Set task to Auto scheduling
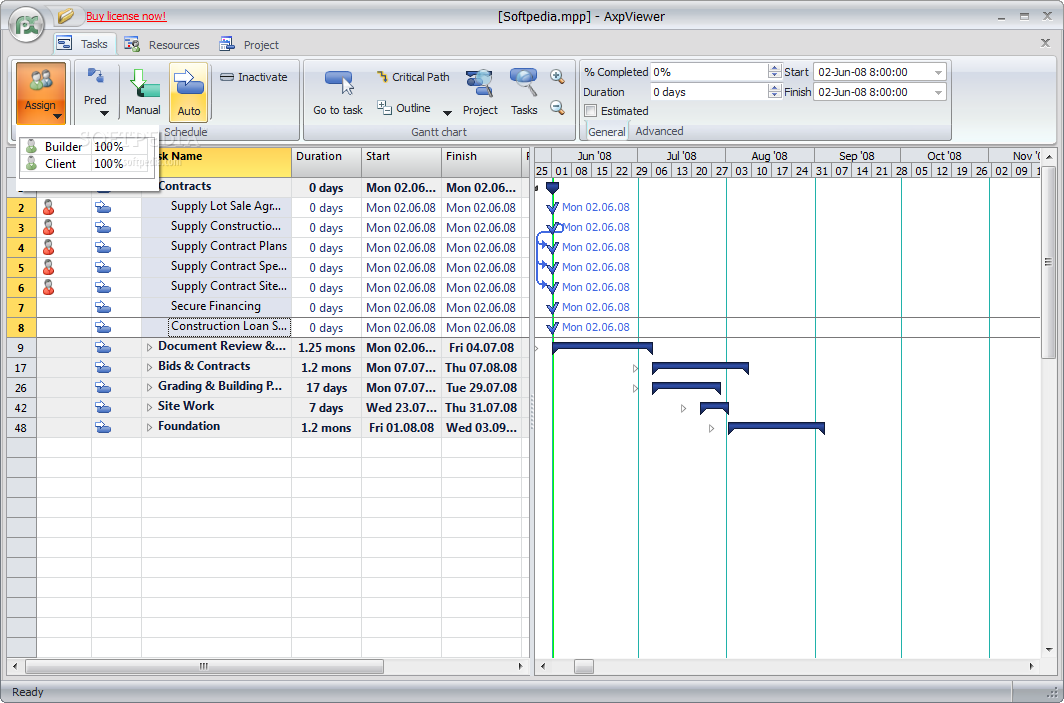This screenshot has height=703, width=1064. [189, 92]
